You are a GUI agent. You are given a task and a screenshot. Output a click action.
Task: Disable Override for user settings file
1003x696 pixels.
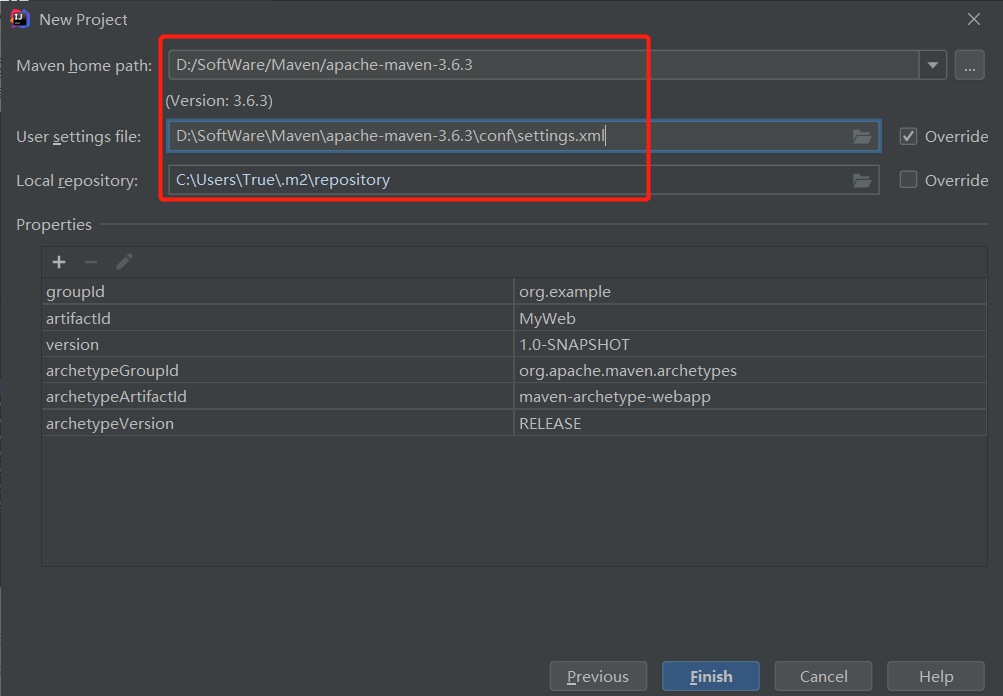908,136
